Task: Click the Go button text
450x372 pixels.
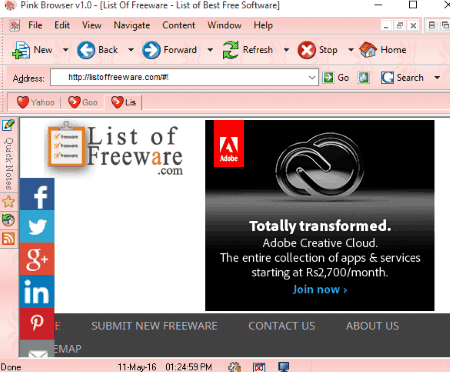Action: [x=343, y=78]
